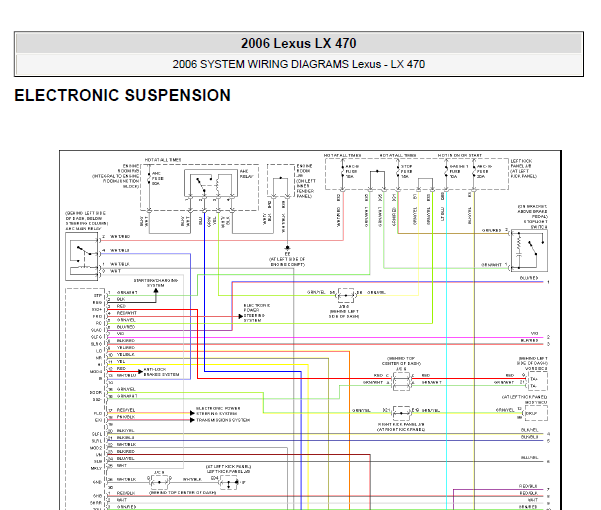
Task: Click the AHC MAIN RELAY symbol box
Action: pyautogui.click(x=82, y=256)
